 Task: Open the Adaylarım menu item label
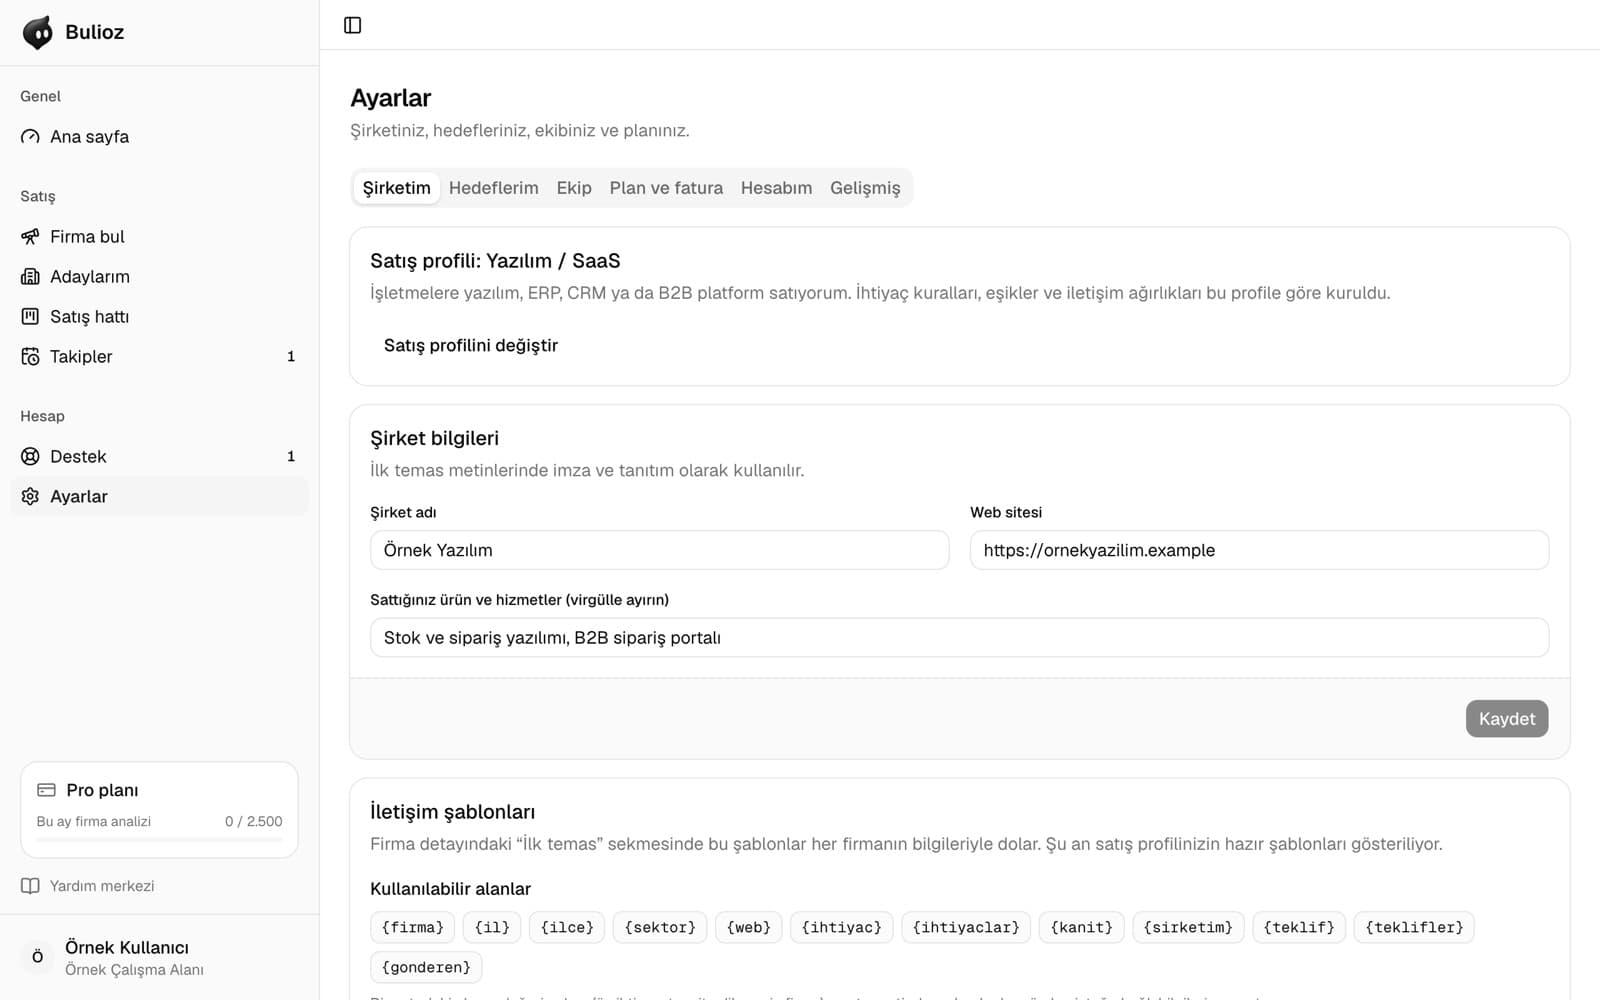click(90, 277)
